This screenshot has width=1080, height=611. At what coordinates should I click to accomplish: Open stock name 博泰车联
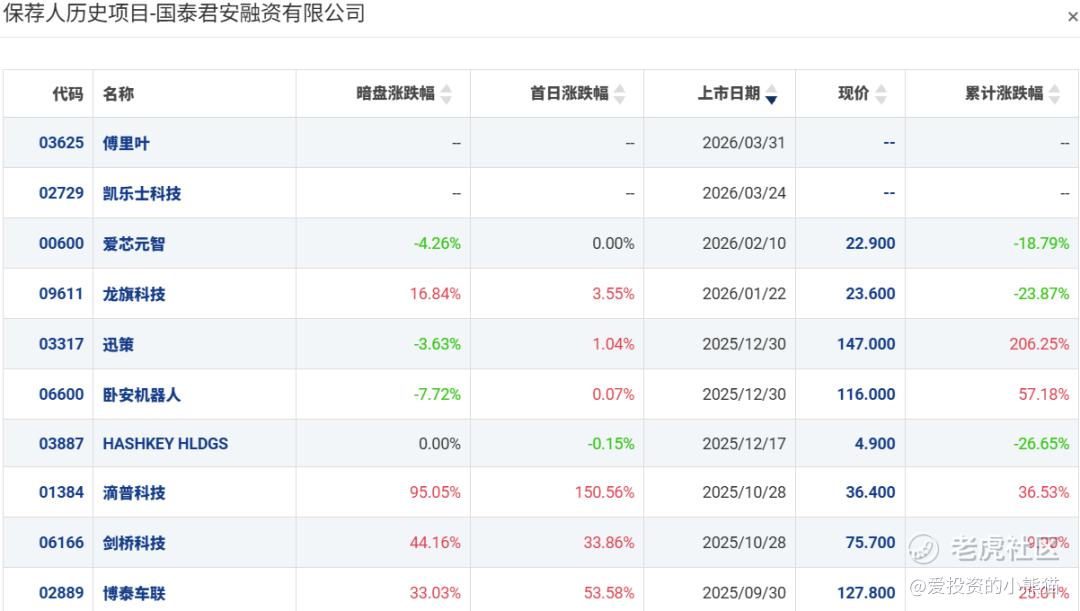[x=134, y=593]
